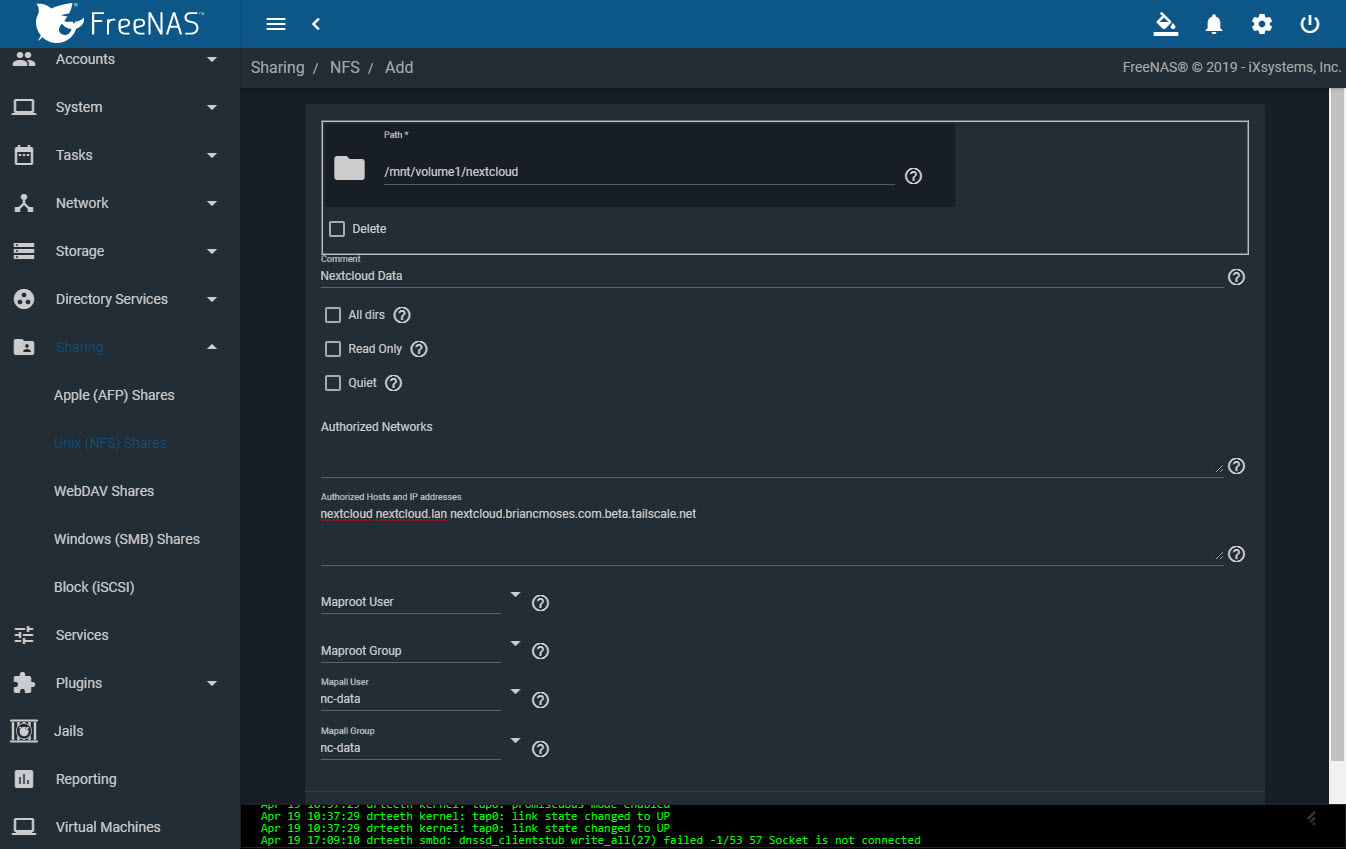Click the Add breadcrumb
This screenshot has width=1346, height=849.
[x=399, y=67]
